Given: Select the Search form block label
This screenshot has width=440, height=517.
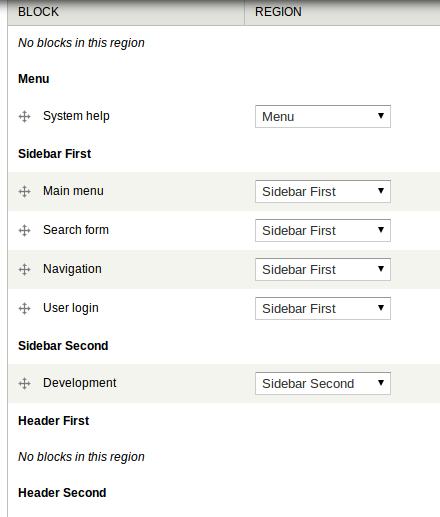Looking at the screenshot, I should pyautogui.click(x=76, y=230).
